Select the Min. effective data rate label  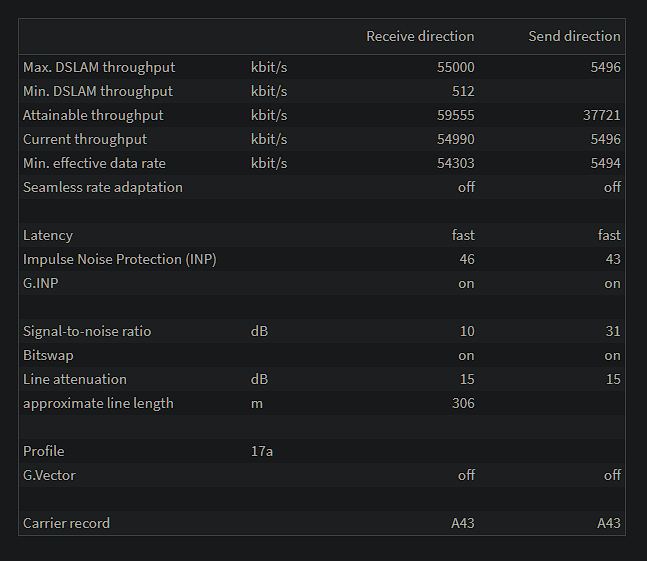tap(94, 163)
